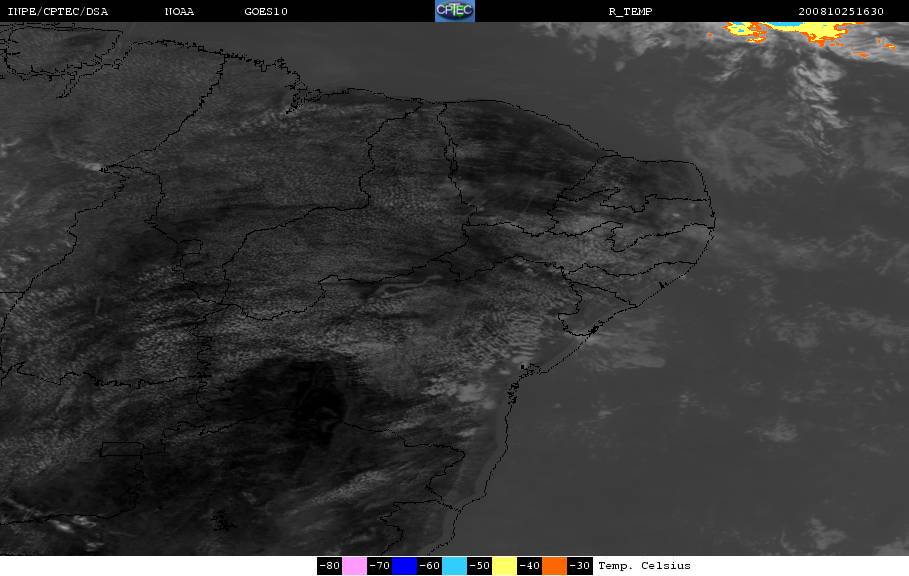Click the -30 legend value label
The image size is (909, 576).
click(x=579, y=566)
